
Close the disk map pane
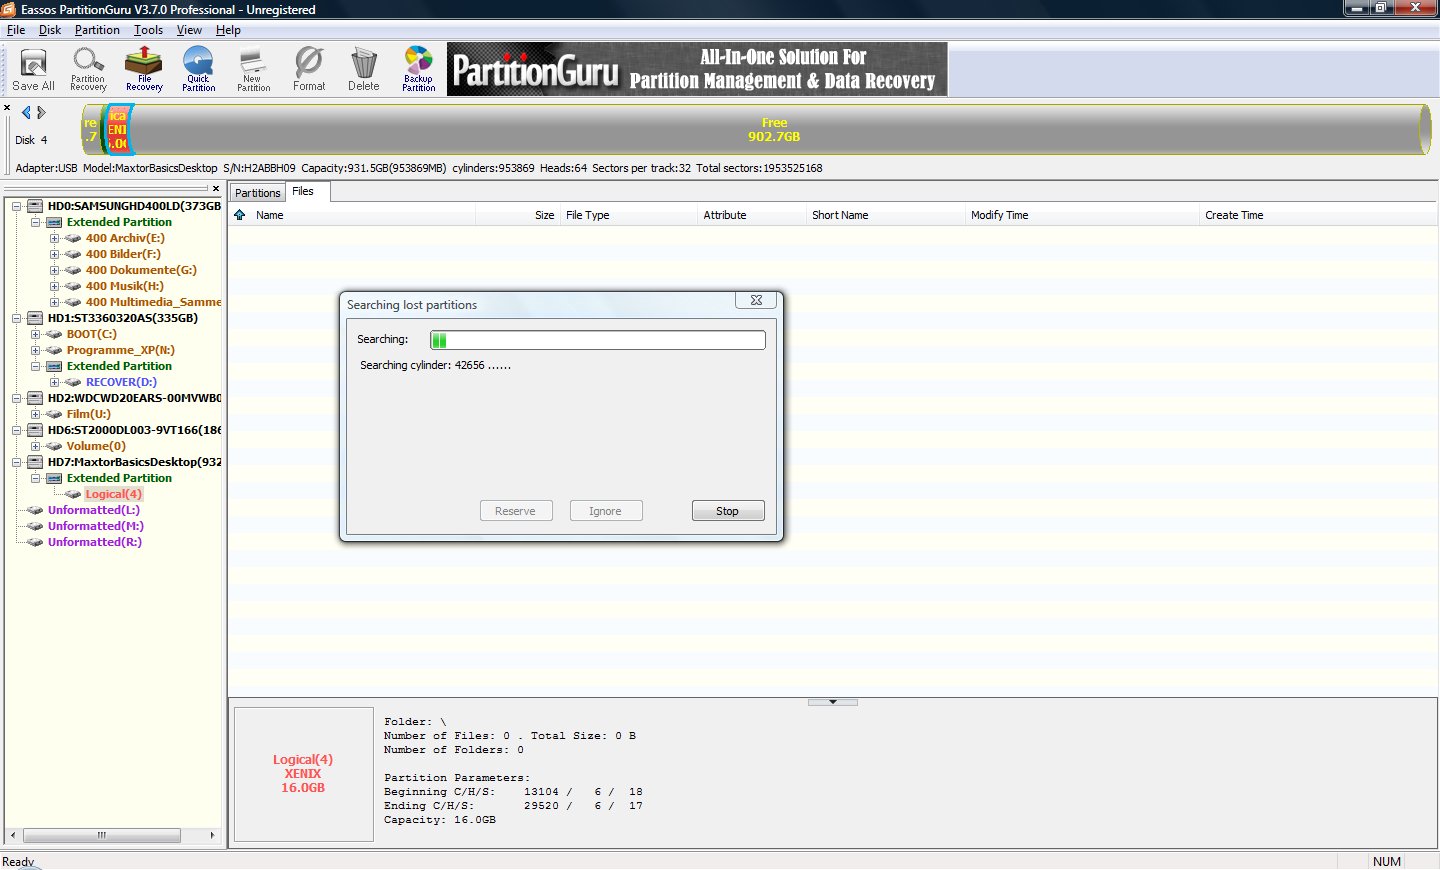7,108
